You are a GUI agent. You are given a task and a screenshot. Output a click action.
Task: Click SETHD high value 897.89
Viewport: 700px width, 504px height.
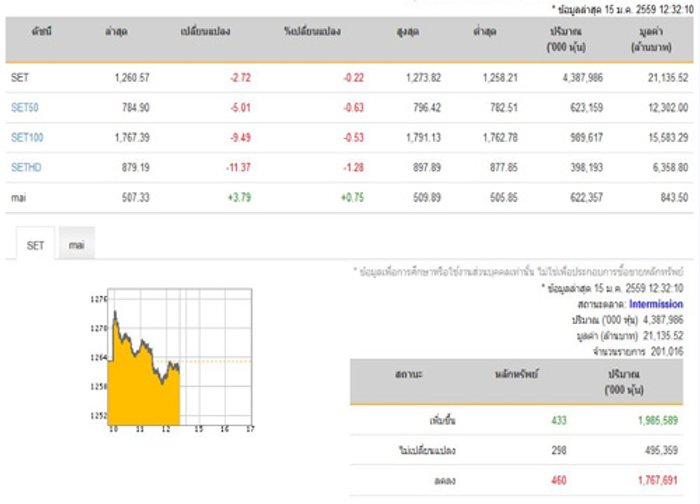427,167
